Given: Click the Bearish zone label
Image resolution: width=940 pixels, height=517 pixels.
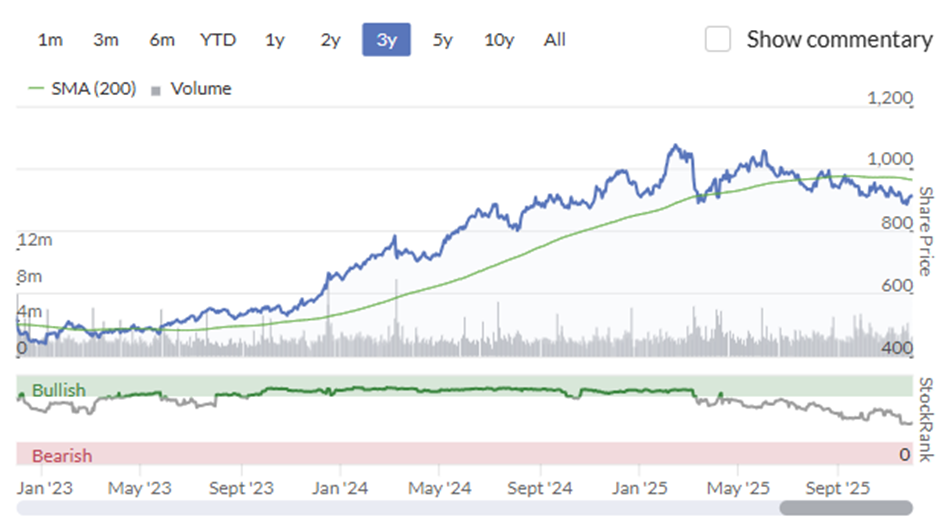Looking at the screenshot, I should pyautogui.click(x=62, y=456).
